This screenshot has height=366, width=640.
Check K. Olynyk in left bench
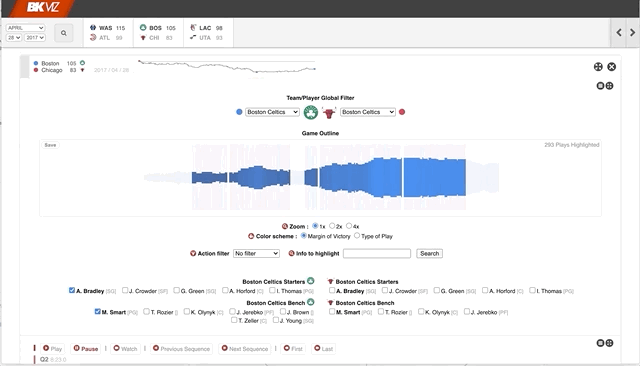(x=187, y=311)
